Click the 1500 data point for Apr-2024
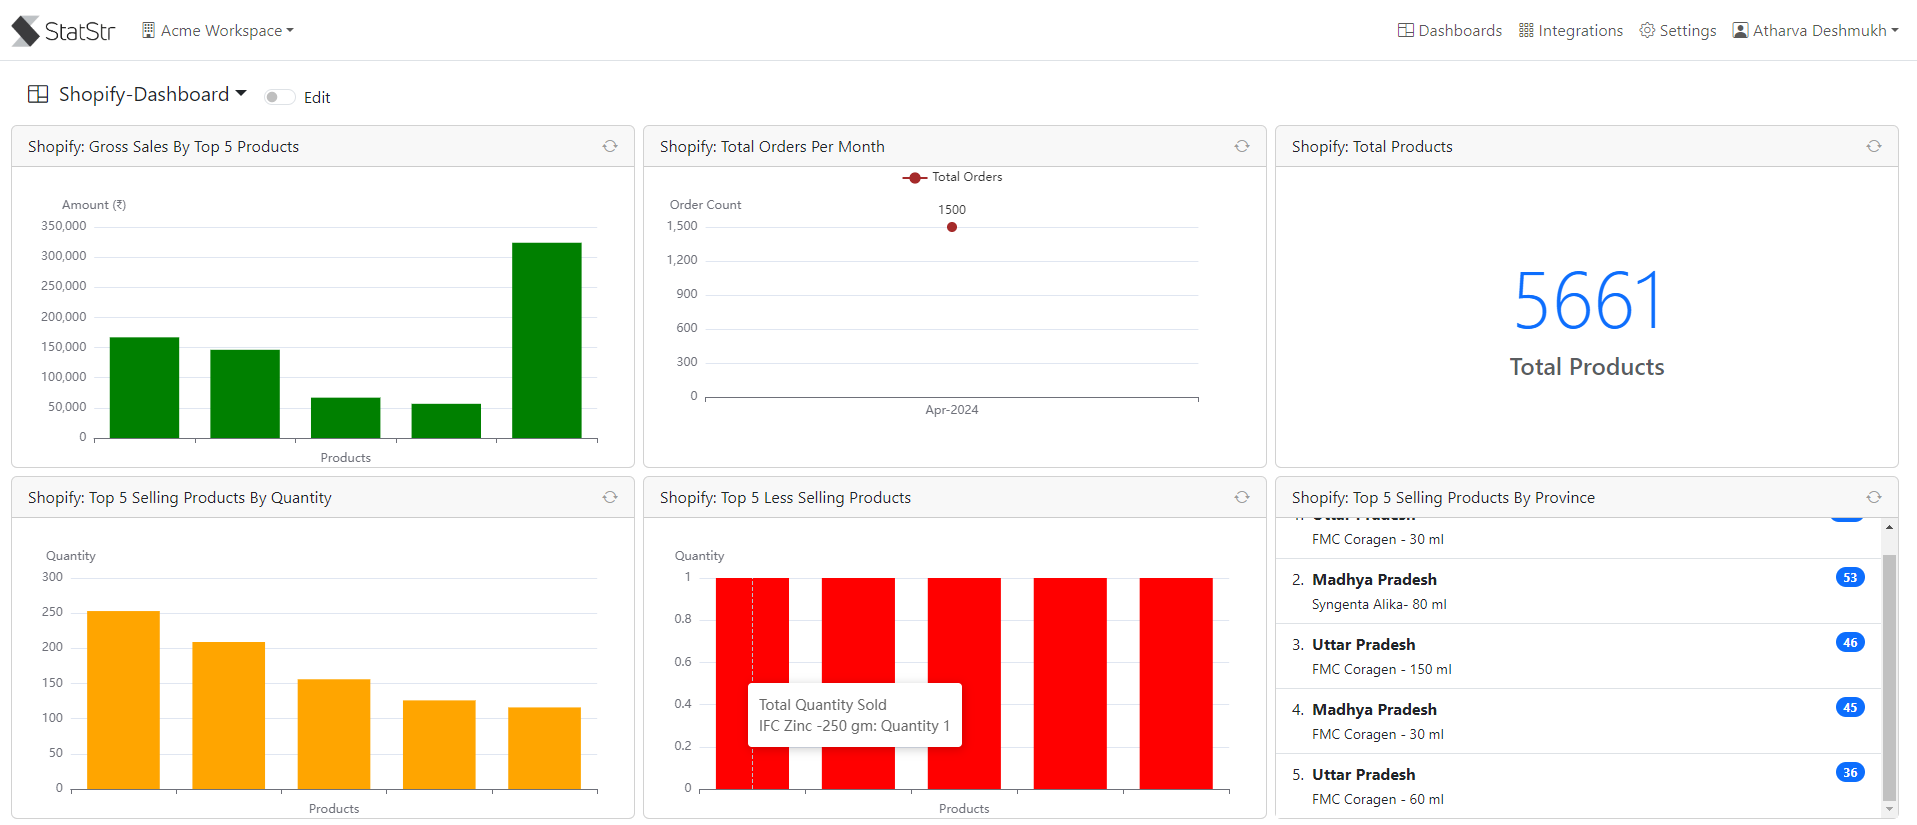Viewport: 1917px width, 825px height. pyautogui.click(x=952, y=227)
